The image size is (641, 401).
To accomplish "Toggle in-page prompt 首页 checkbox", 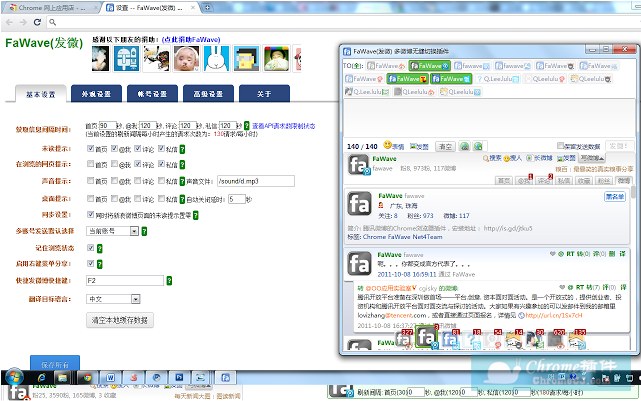I will (x=90, y=164).
